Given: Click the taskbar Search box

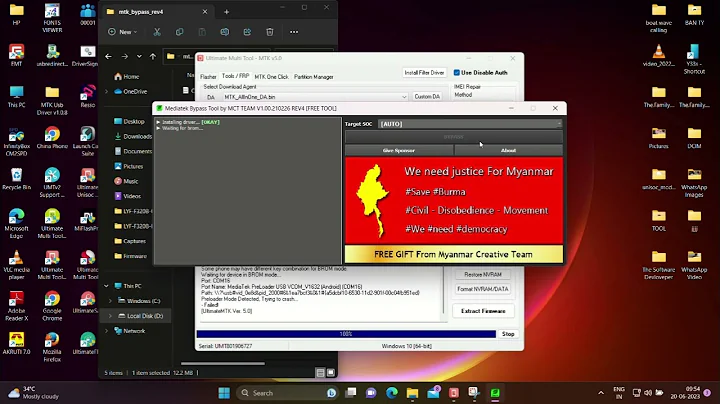Looking at the screenshot, I should coord(288,393).
